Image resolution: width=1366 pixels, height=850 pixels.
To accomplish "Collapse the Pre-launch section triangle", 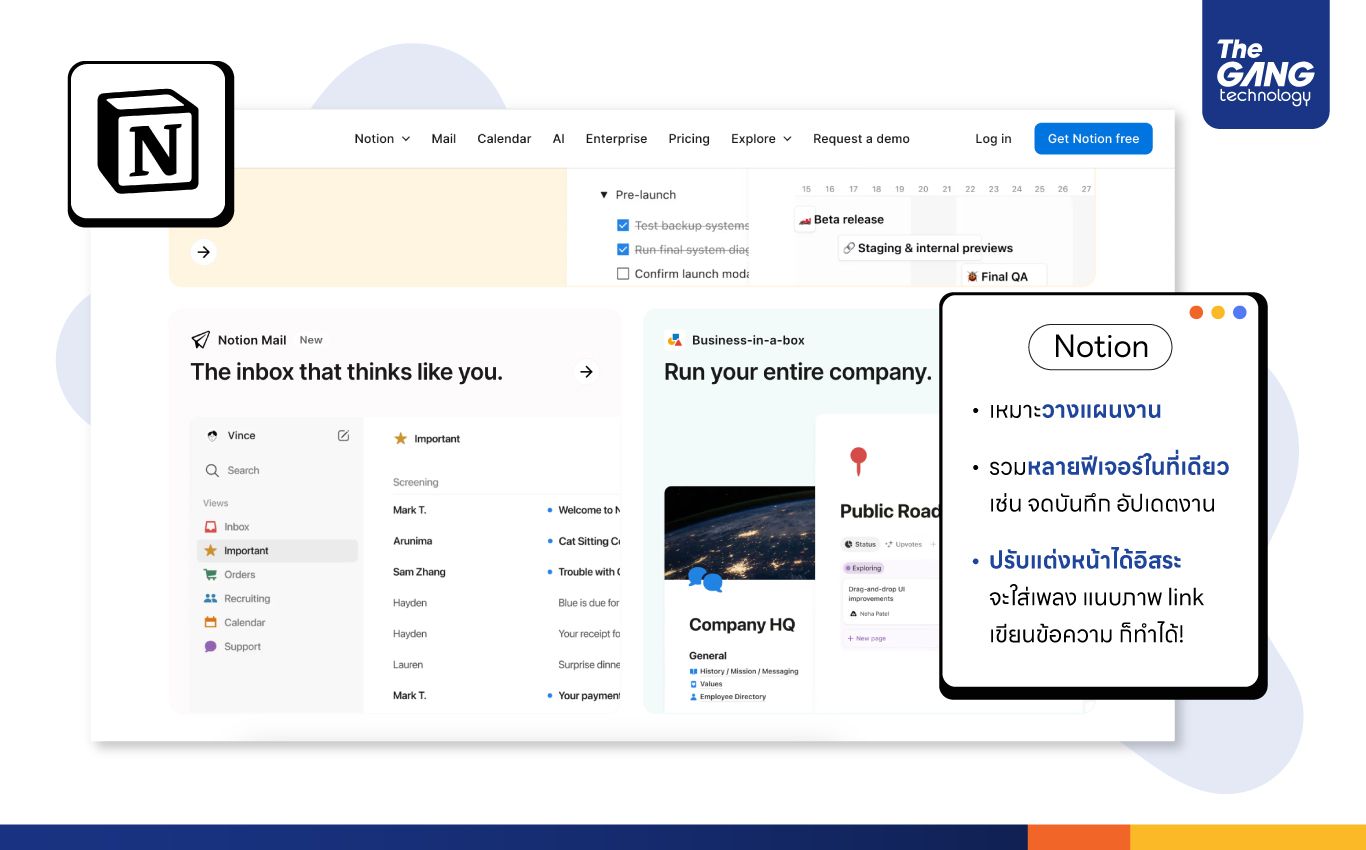I will (604, 195).
